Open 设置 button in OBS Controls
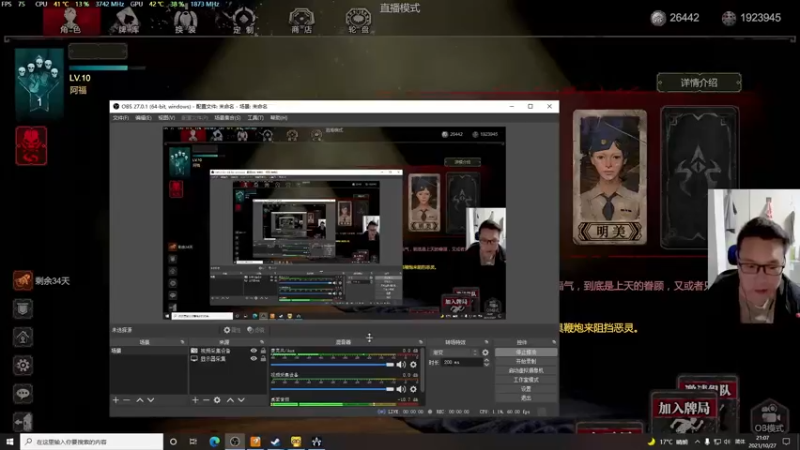 tap(526, 389)
